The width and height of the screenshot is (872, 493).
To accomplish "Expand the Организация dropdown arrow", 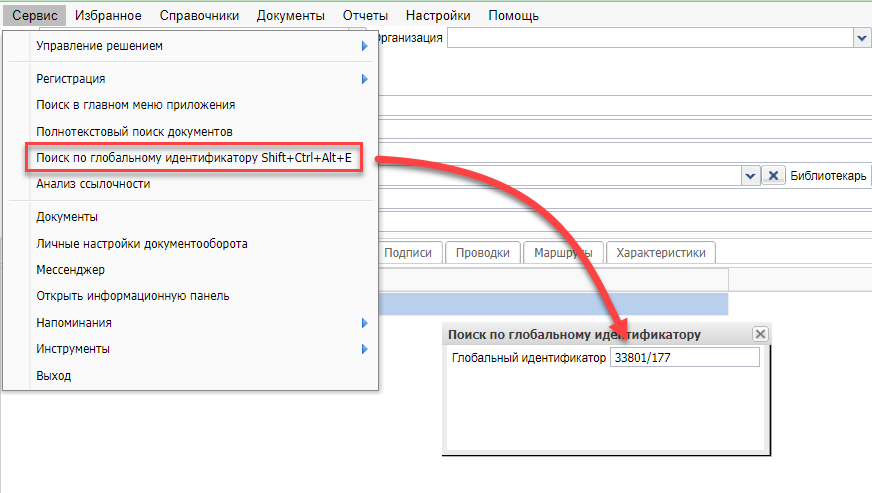I will 862,37.
